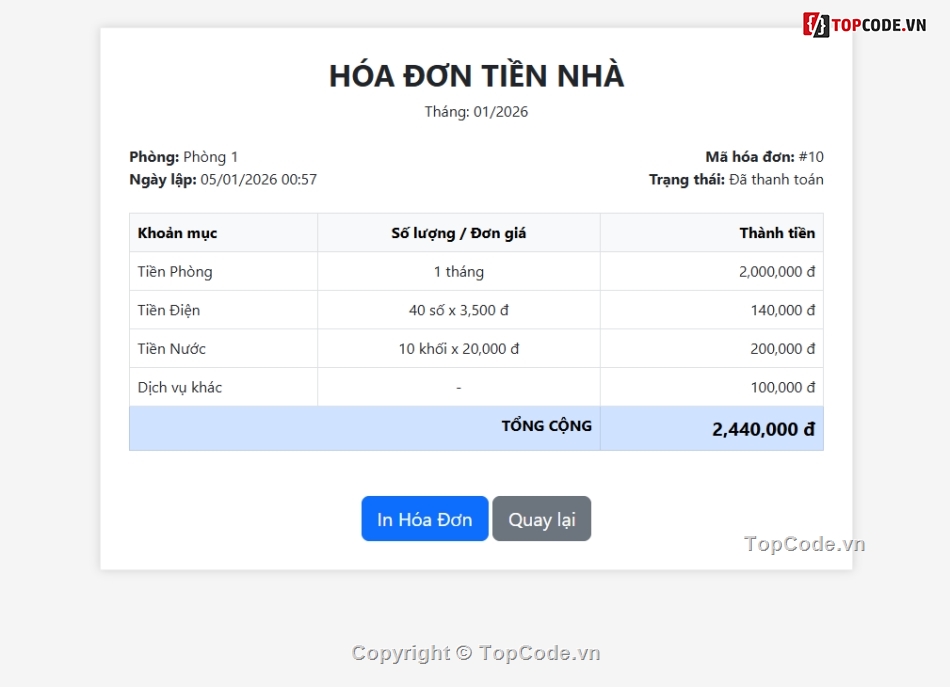Screen dimensions: 950x687
Task: Select the Tiền Phòng row label
Action: [175, 271]
